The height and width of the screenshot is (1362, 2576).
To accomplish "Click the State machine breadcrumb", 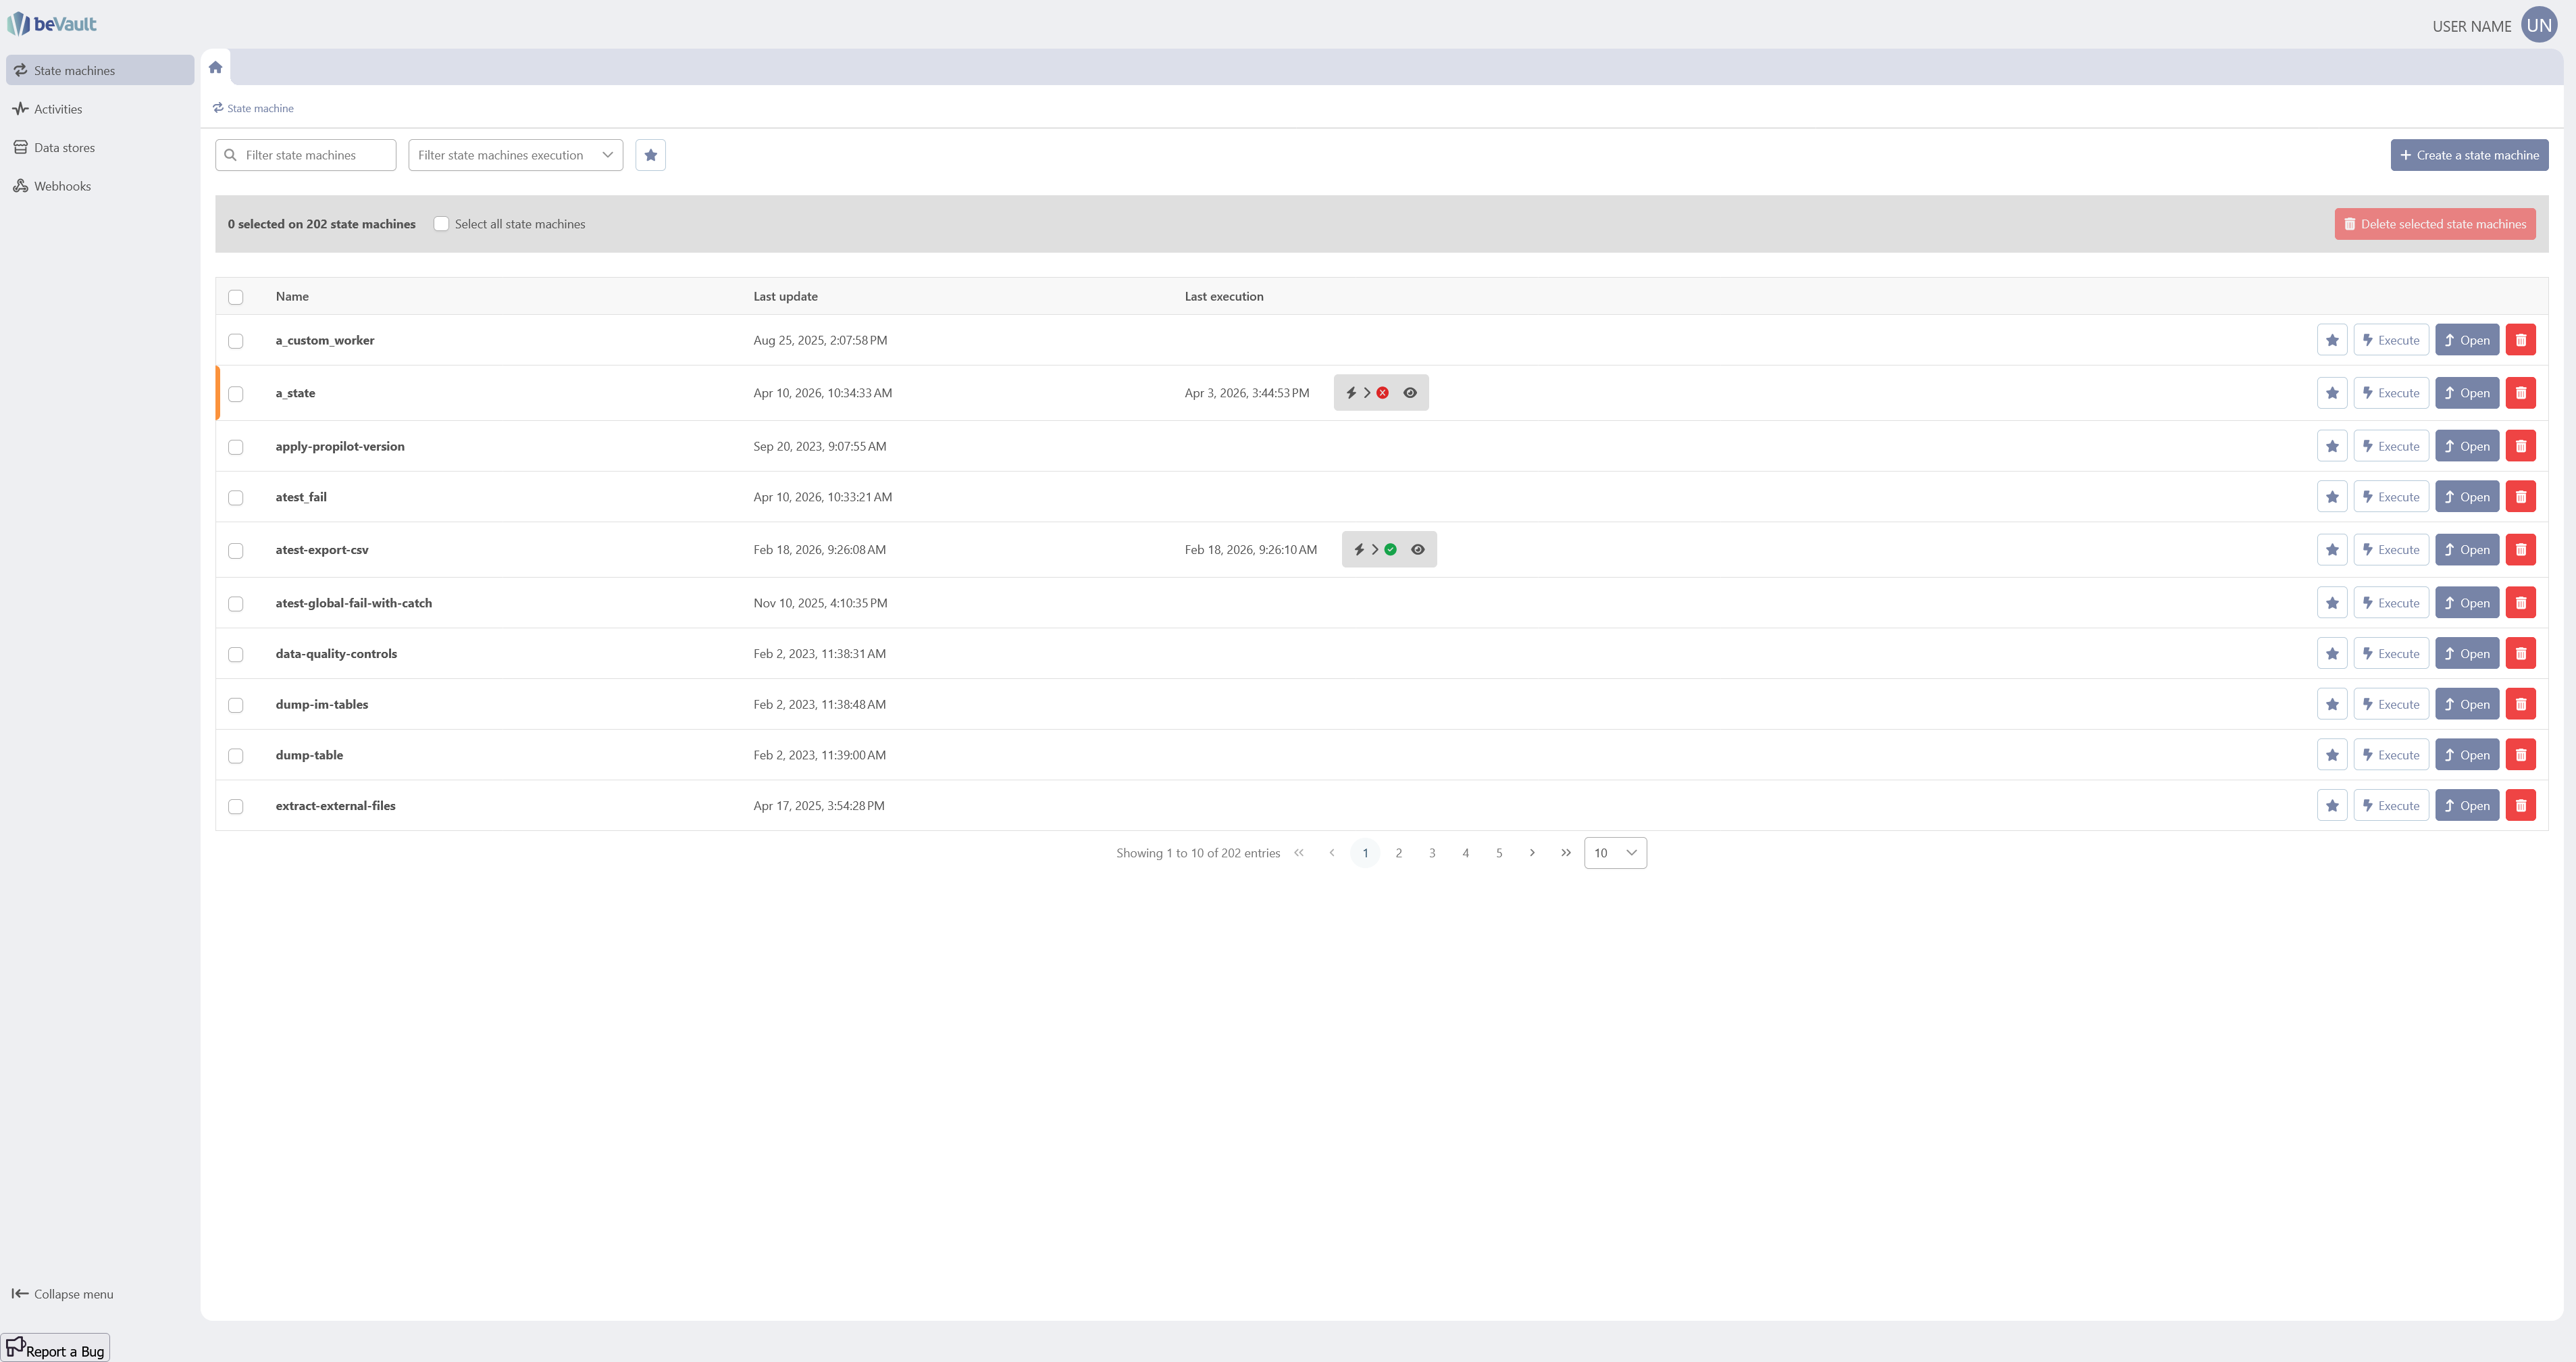I will 253,108.
